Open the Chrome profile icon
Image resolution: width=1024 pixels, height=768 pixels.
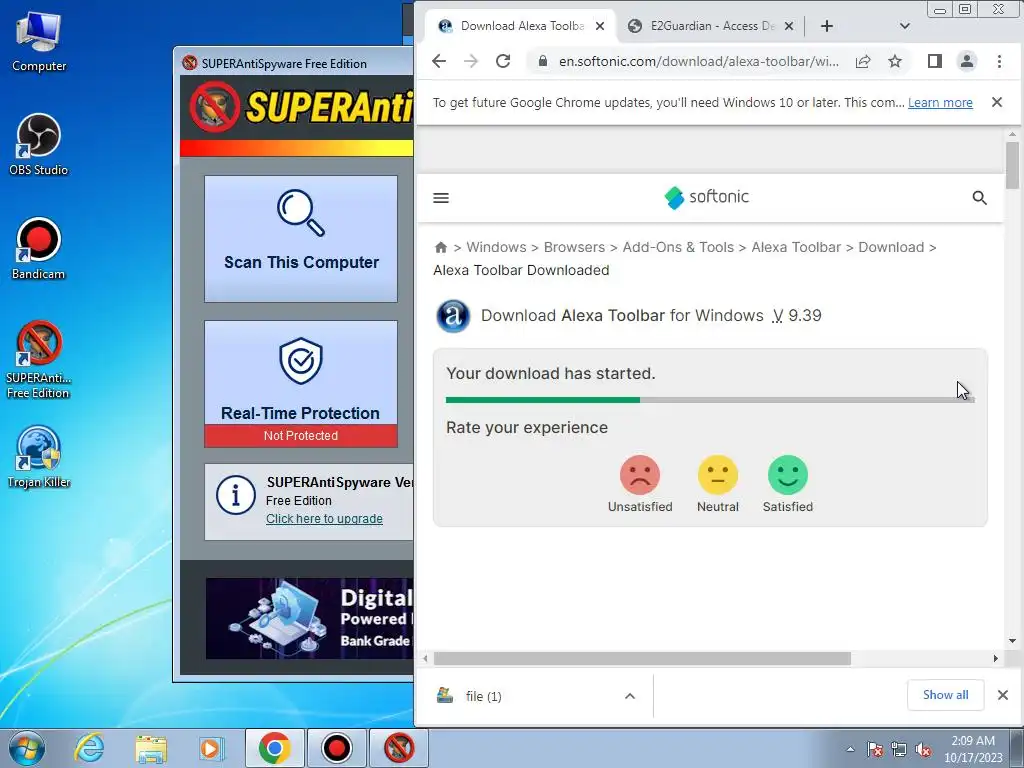[967, 61]
